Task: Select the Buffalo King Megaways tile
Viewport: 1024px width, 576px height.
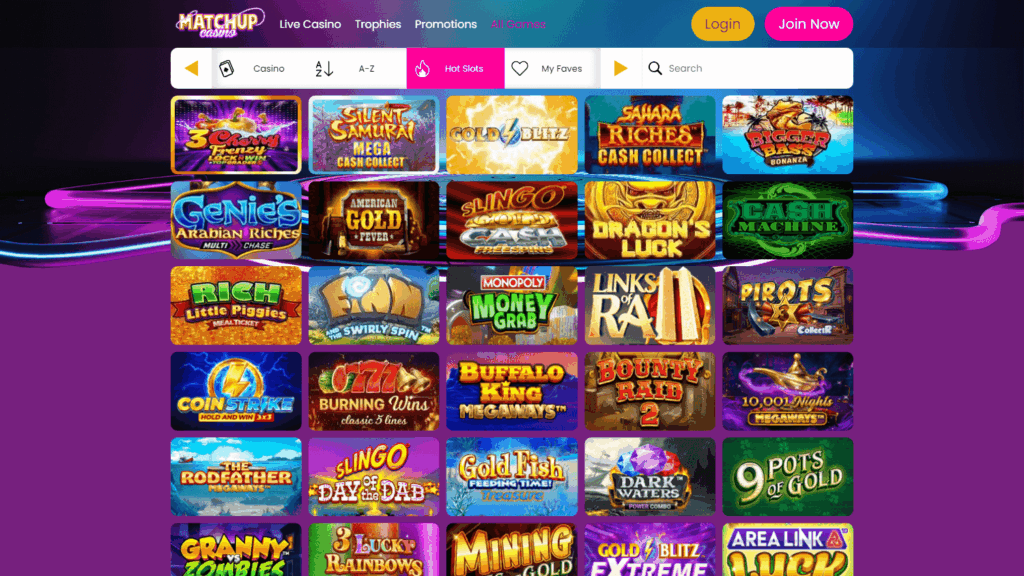Action: coord(512,391)
